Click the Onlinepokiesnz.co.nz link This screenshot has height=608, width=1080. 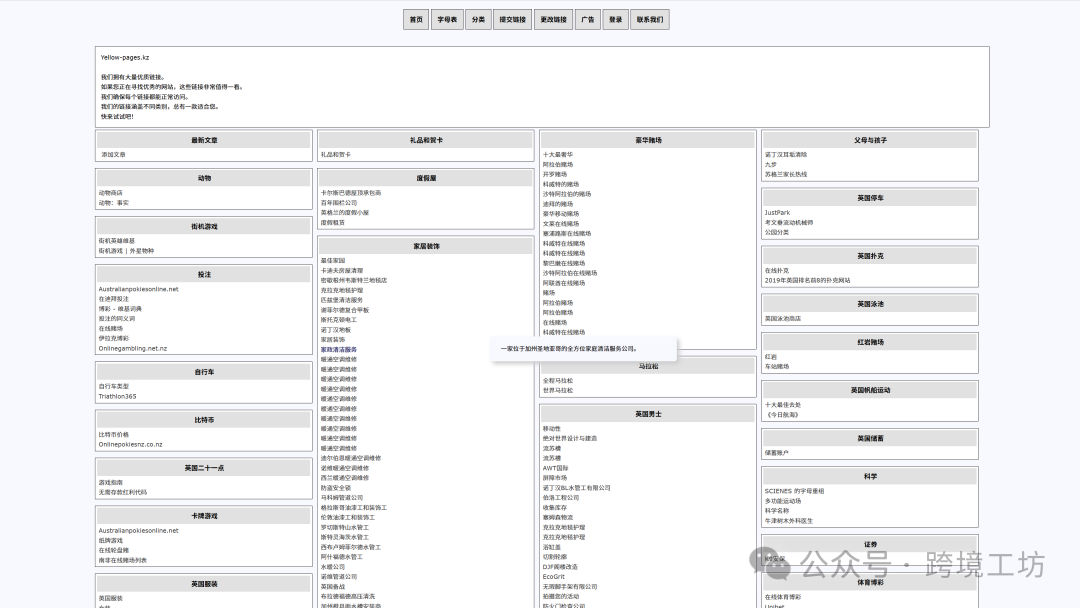(x=130, y=444)
